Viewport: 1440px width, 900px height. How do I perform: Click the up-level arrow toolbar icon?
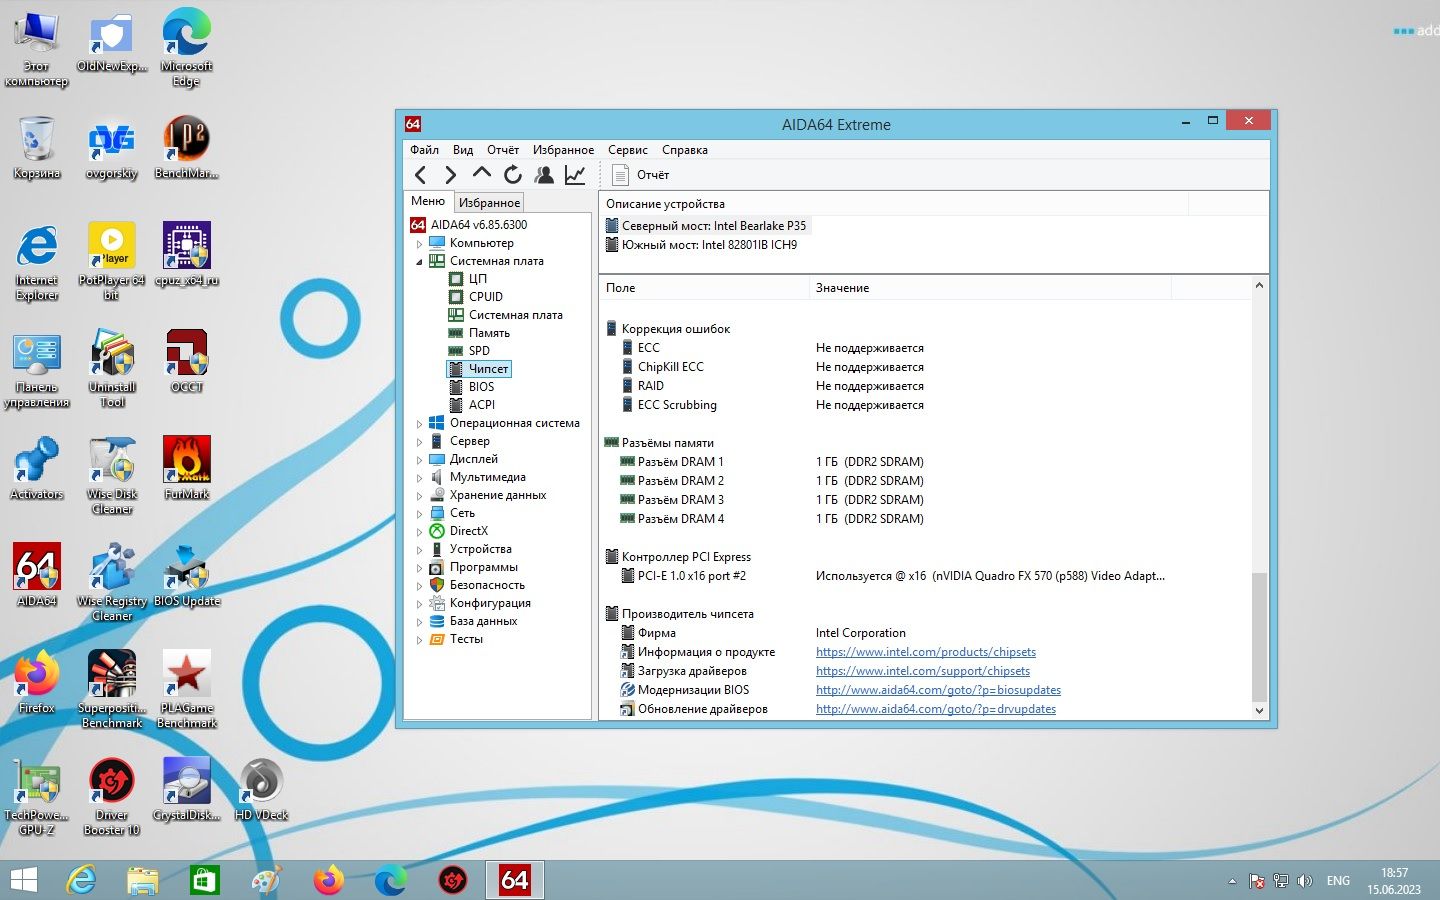click(x=482, y=174)
